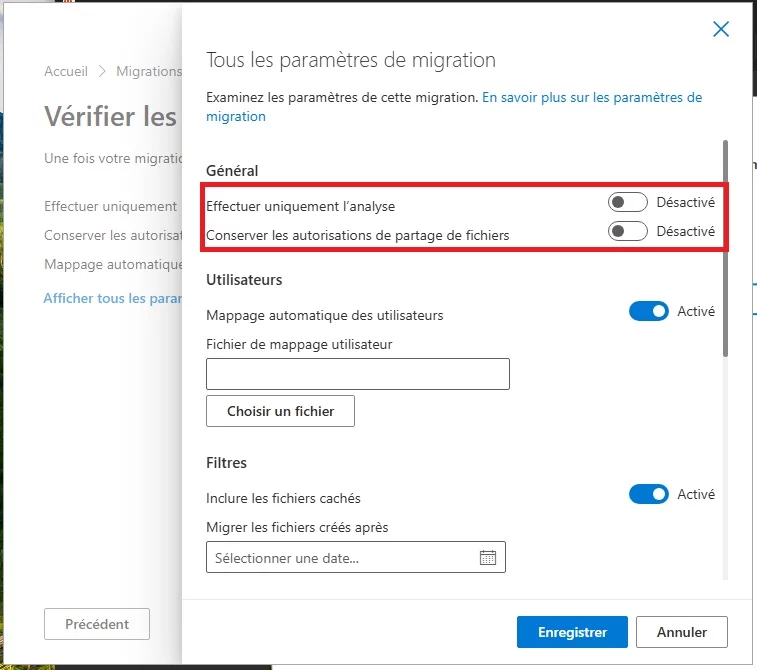This screenshot has height=670, width=757.
Task: Go back with the Précédent button
Action: point(97,624)
